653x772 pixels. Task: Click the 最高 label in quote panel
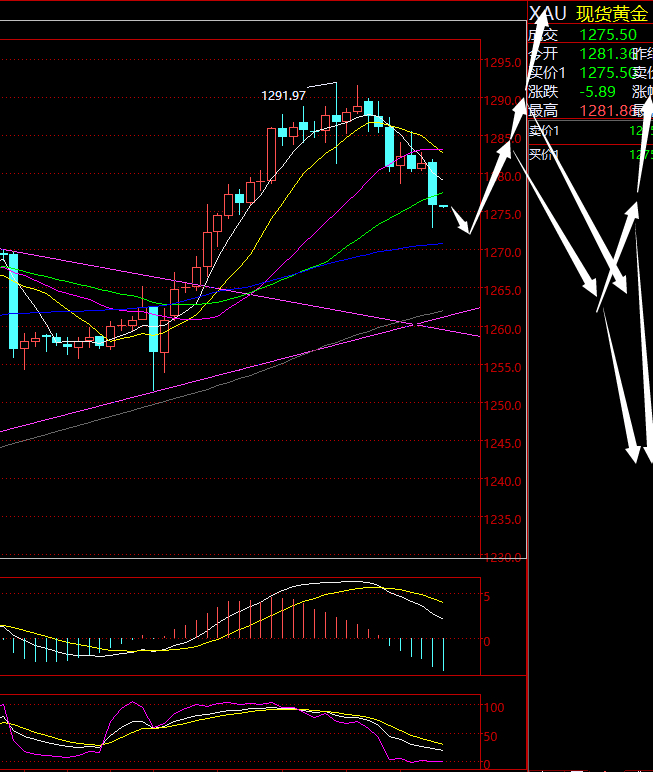click(543, 111)
